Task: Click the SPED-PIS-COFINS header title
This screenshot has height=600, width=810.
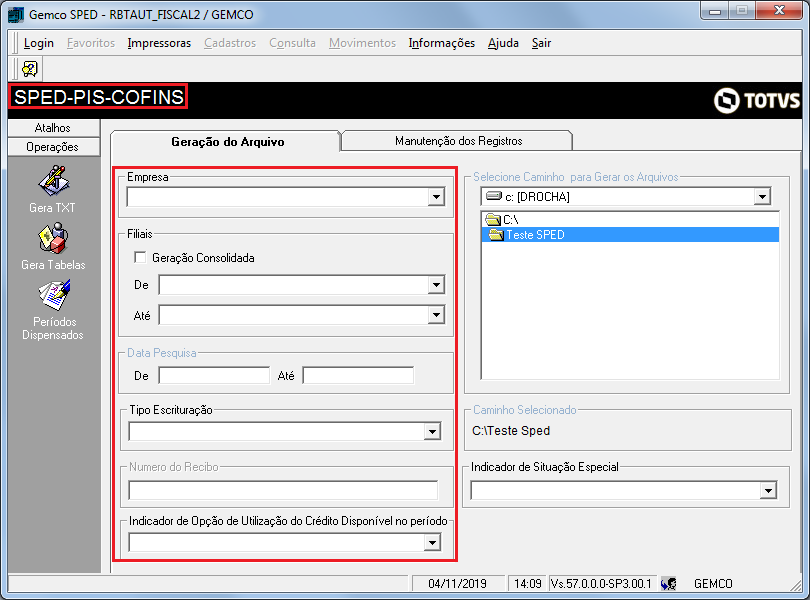Action: (x=98, y=97)
